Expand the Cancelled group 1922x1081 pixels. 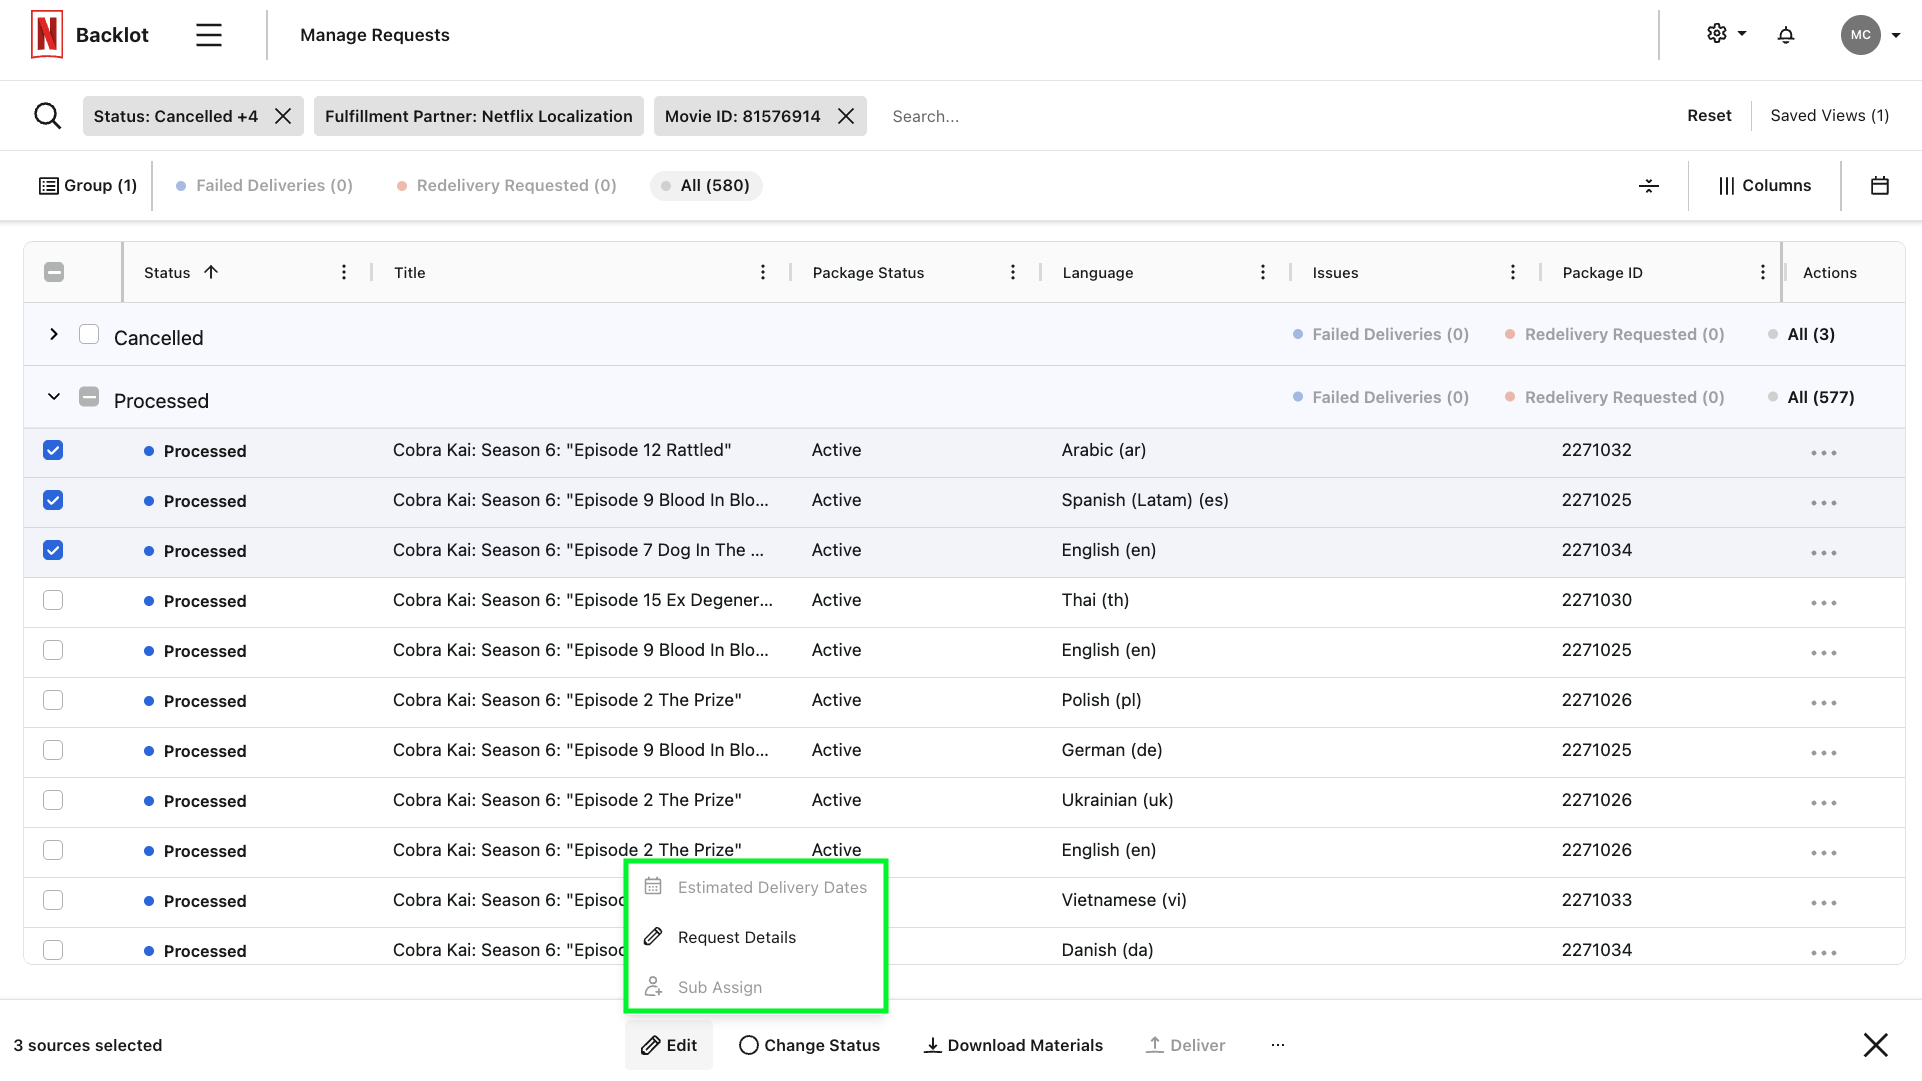pyautogui.click(x=54, y=335)
